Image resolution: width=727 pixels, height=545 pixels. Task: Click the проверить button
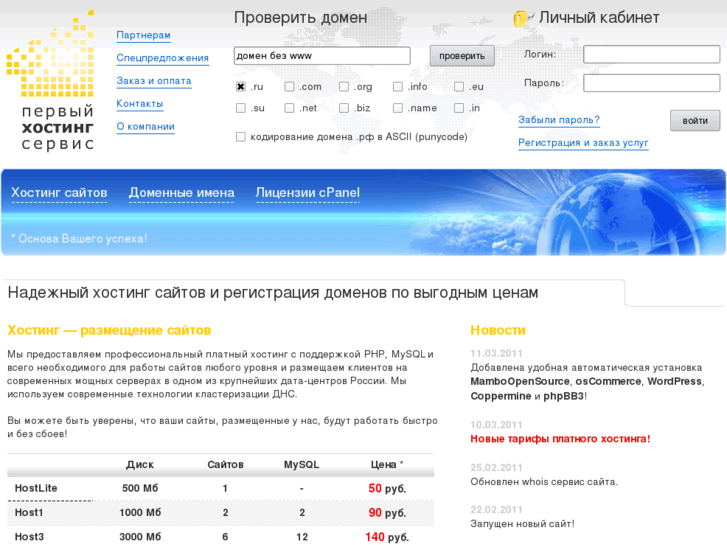point(462,56)
